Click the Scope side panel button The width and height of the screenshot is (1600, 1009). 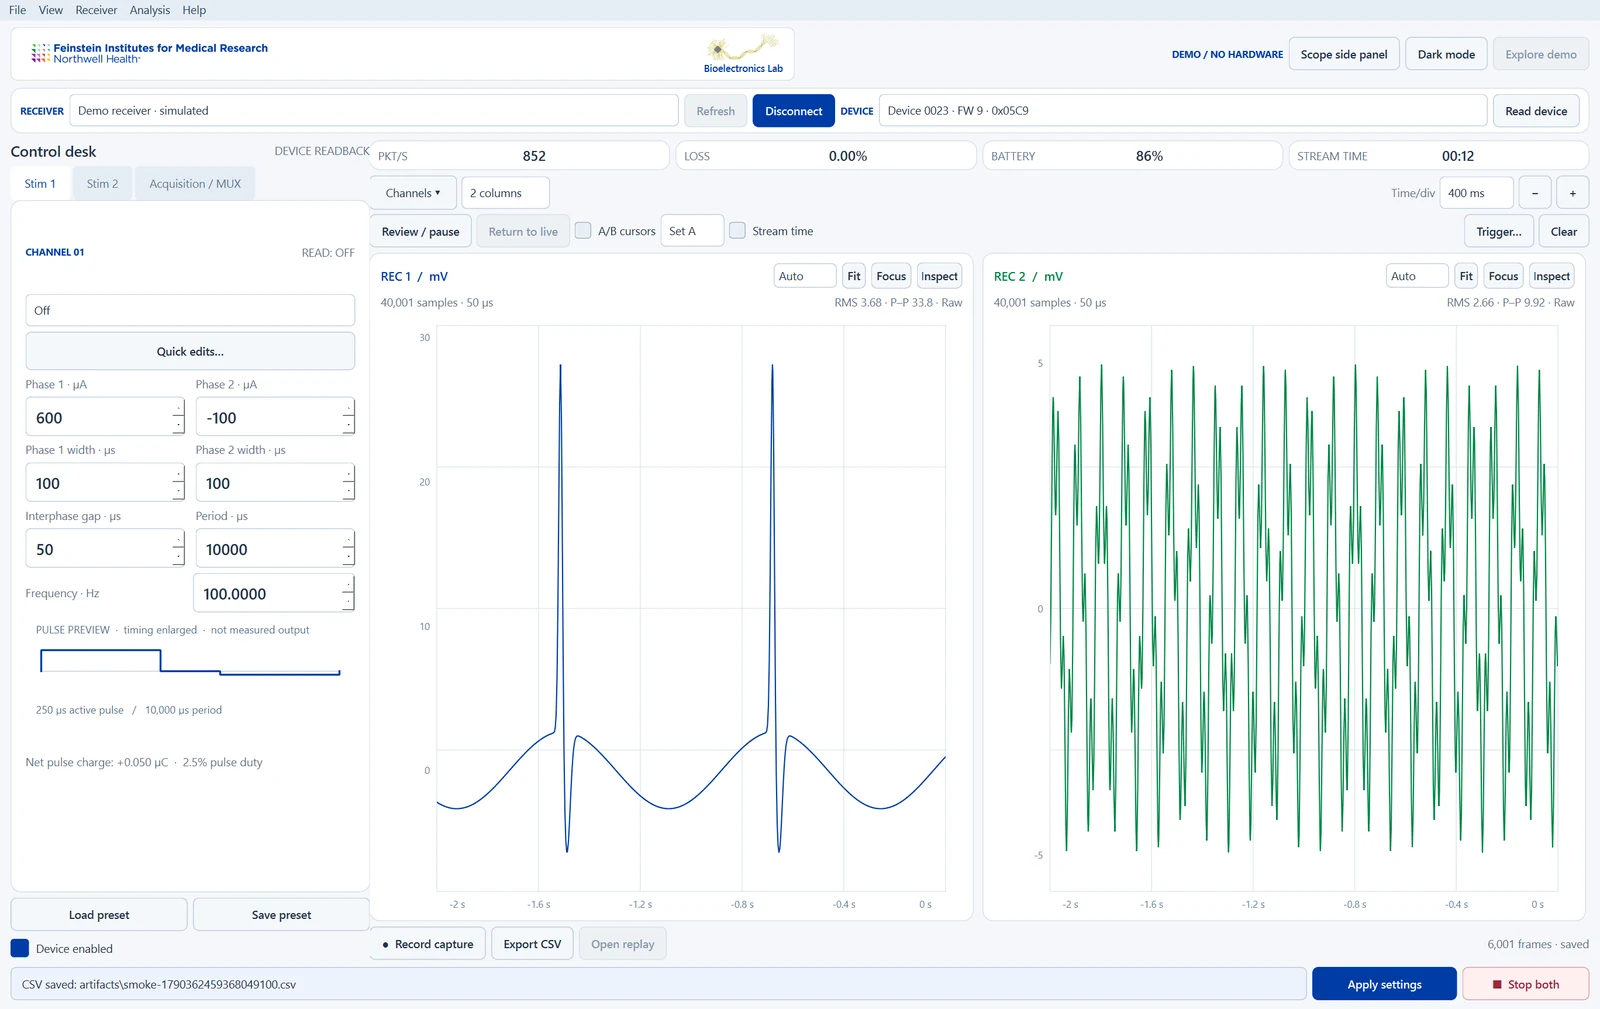(x=1344, y=54)
